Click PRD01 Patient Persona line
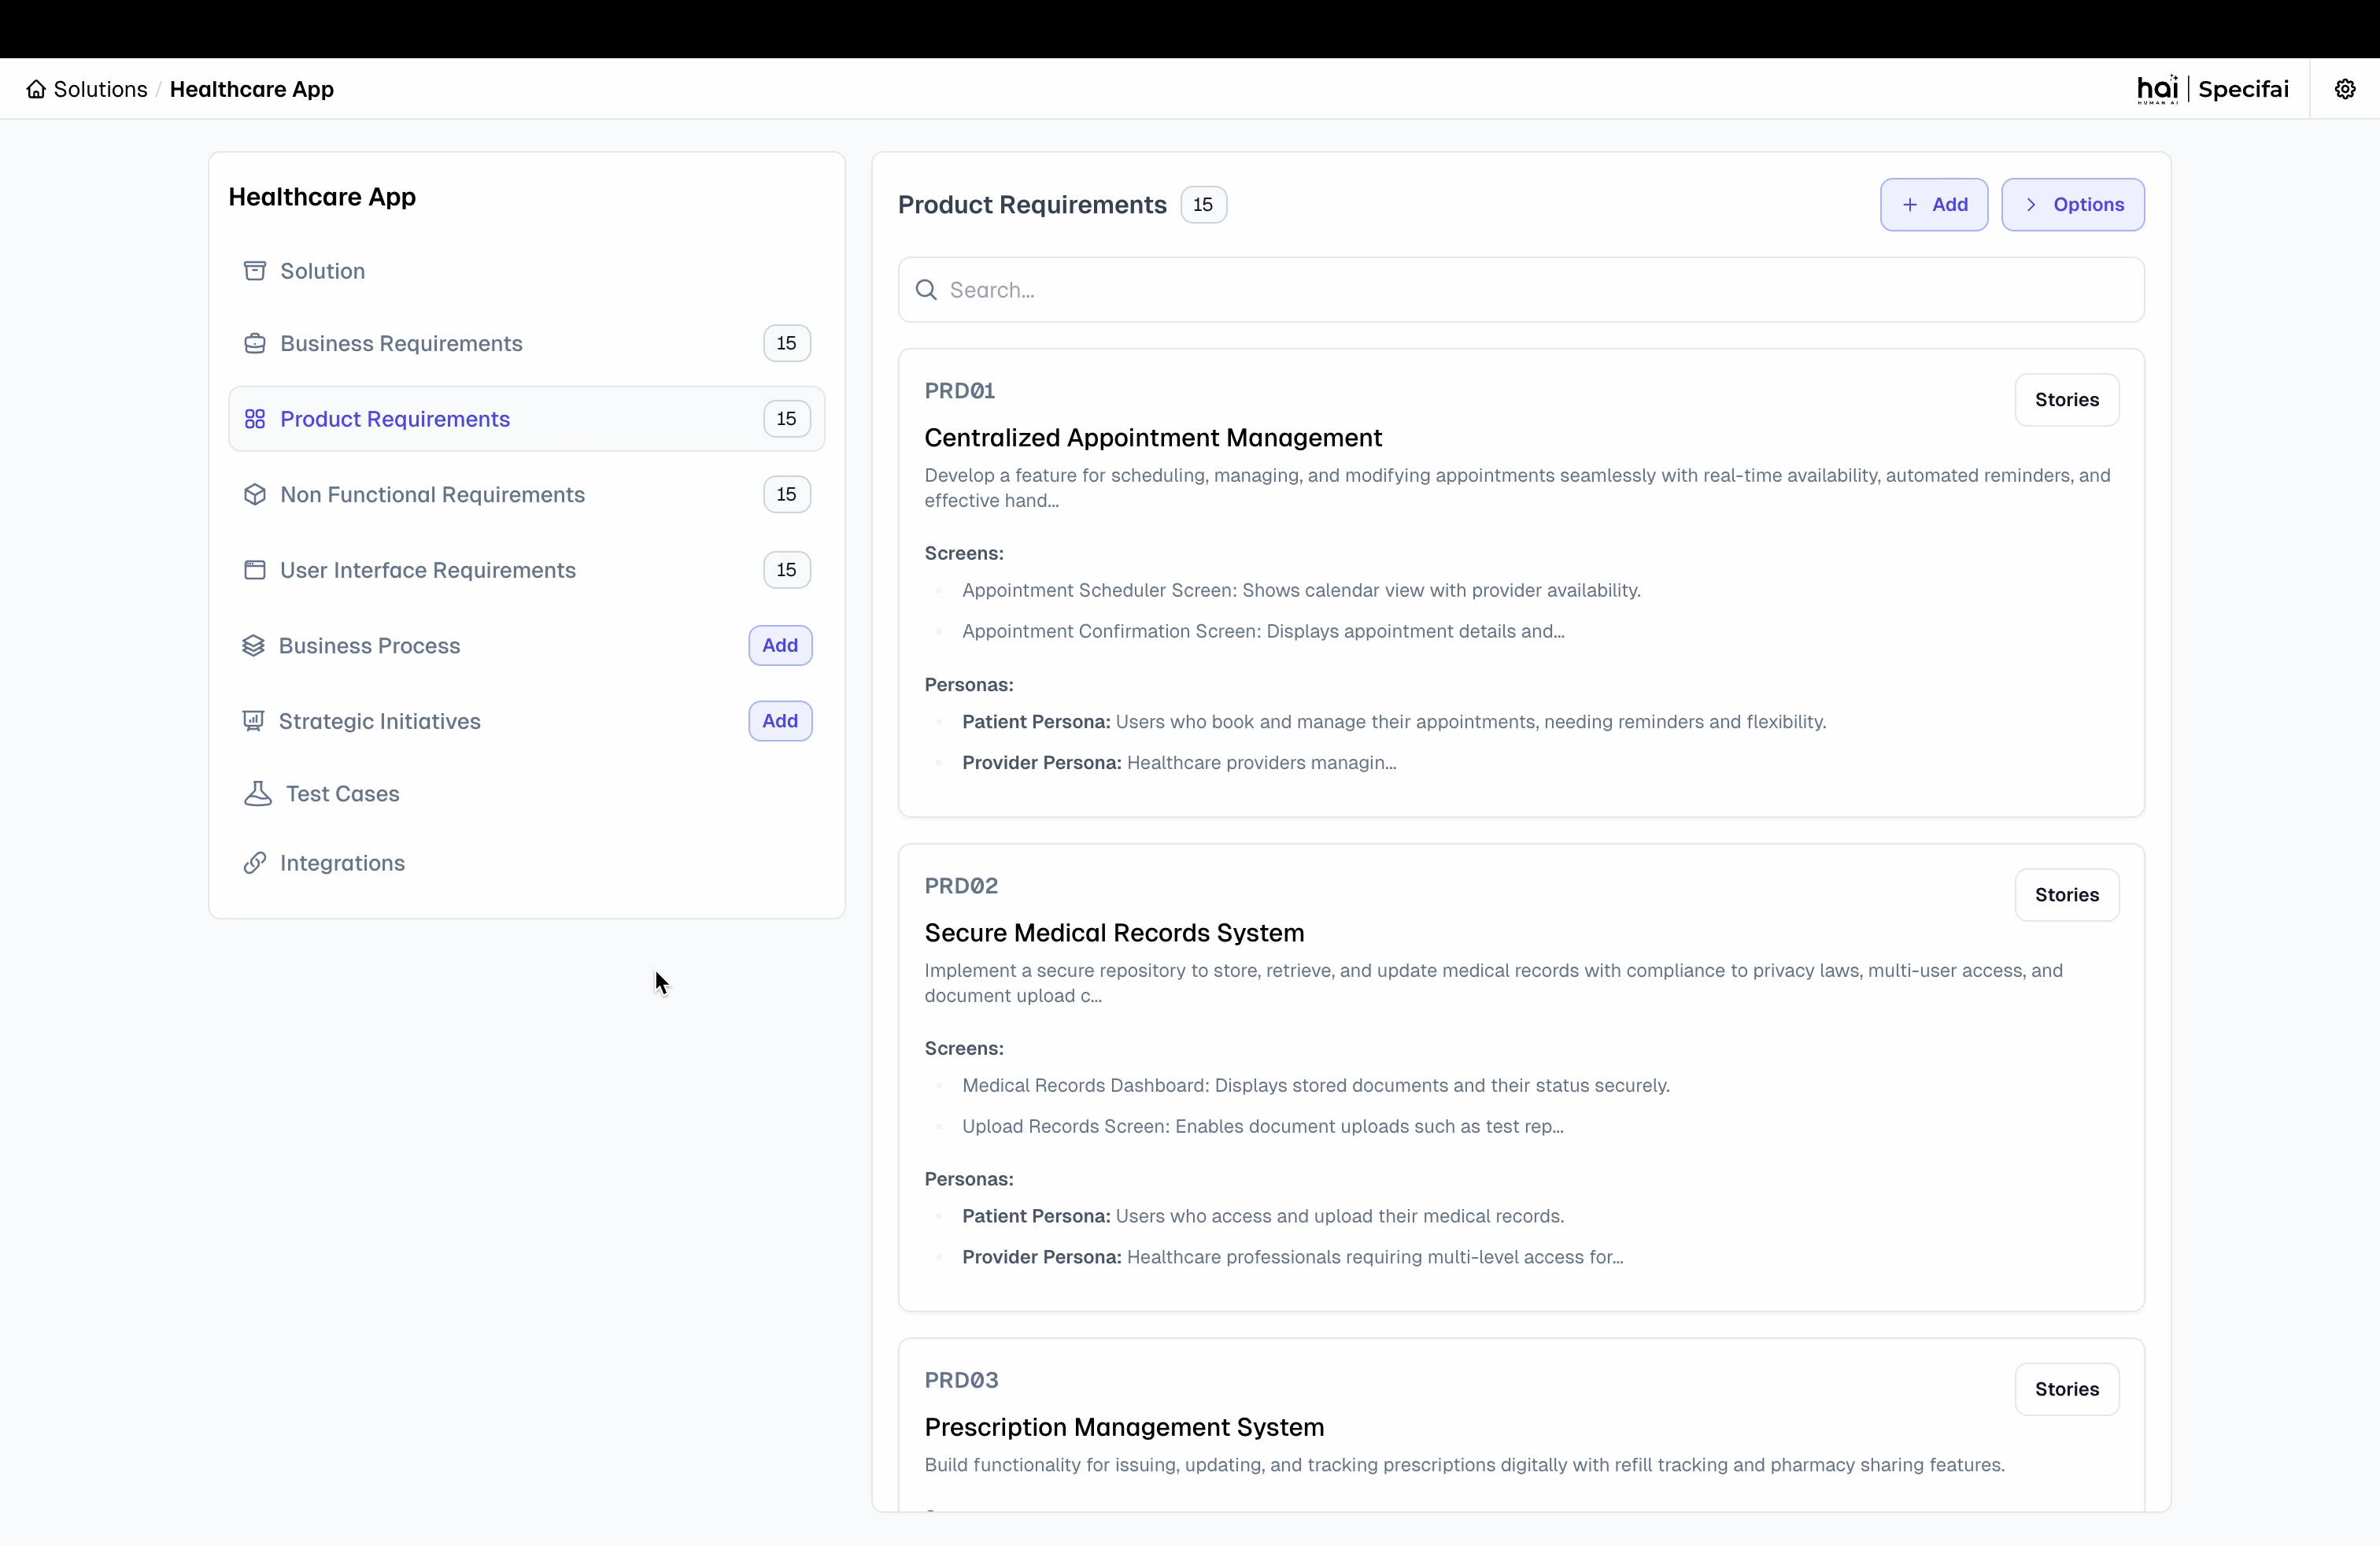The width and height of the screenshot is (2380, 1546). [1394, 722]
